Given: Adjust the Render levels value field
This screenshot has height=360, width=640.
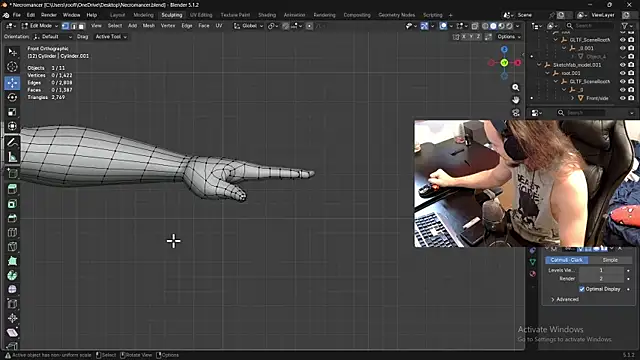Looking at the screenshot, I should tap(601, 279).
